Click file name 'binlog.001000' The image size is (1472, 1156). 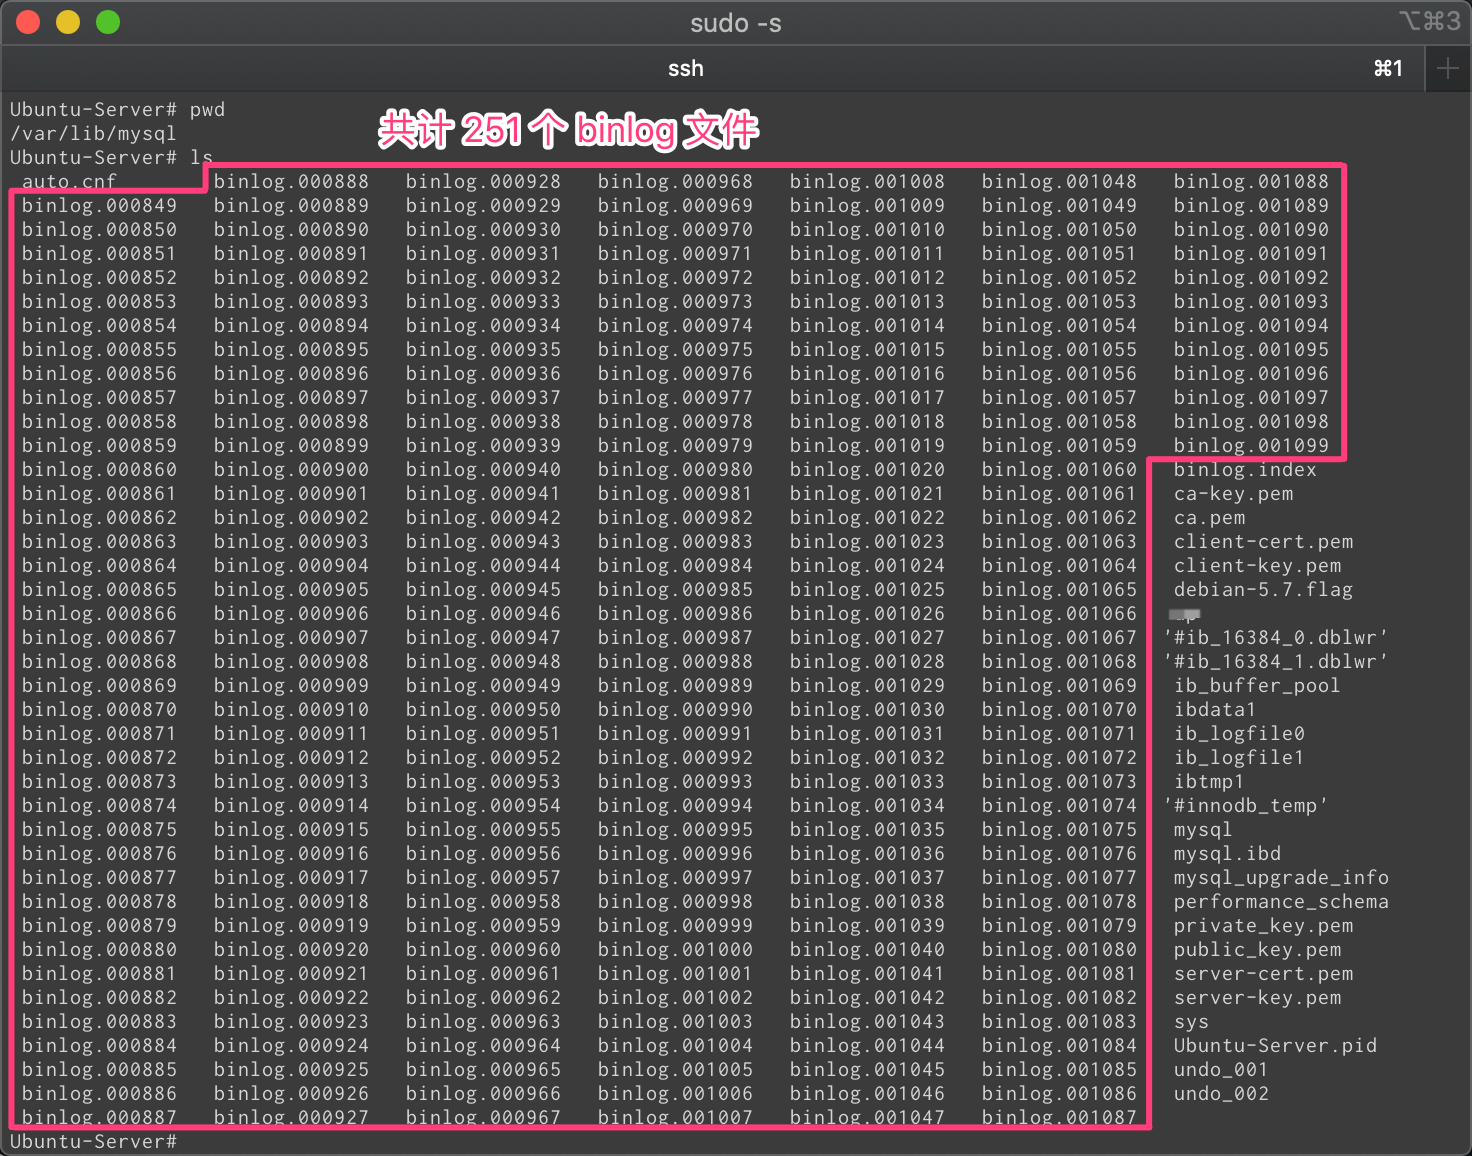click(x=675, y=950)
